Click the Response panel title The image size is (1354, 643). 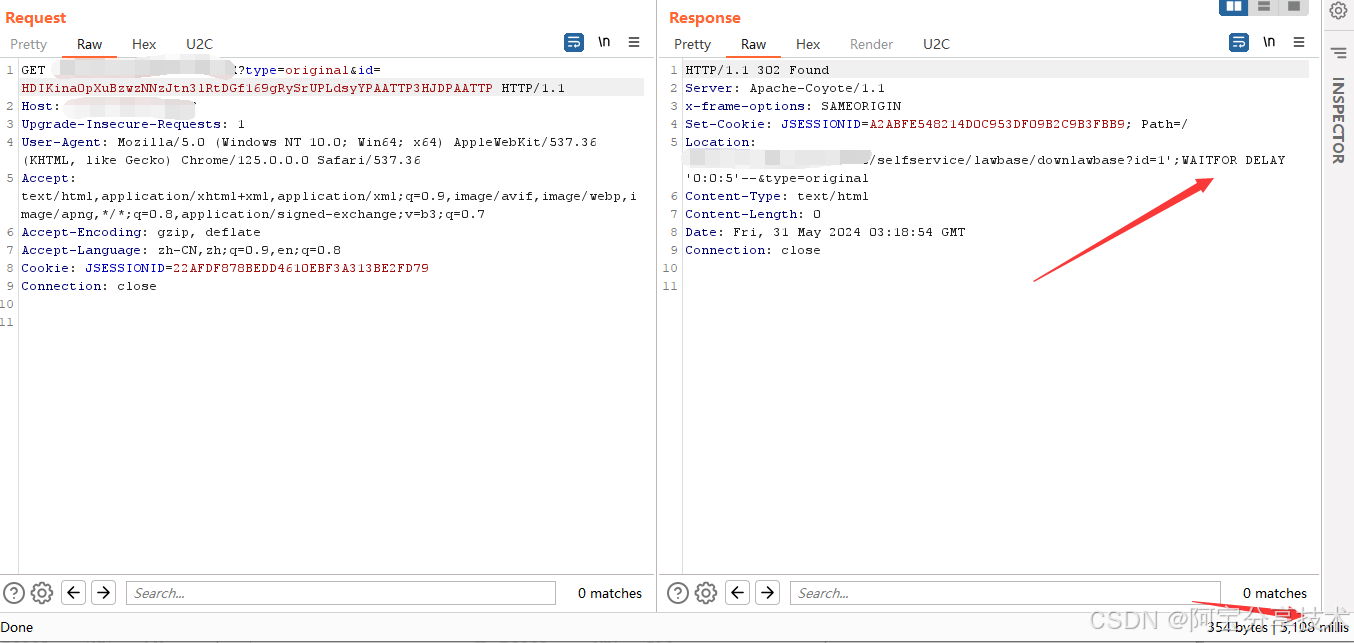[x=705, y=18]
